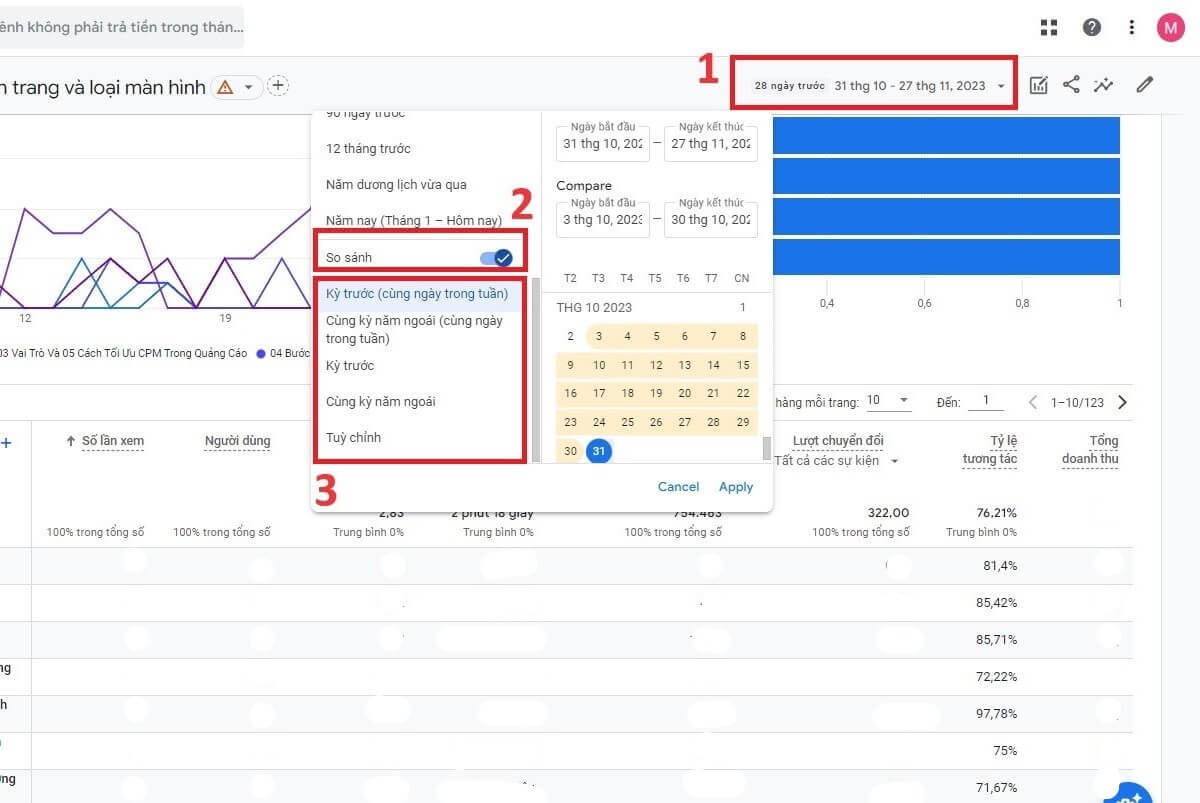Open the rows-per-page 10 dropdown

888,401
